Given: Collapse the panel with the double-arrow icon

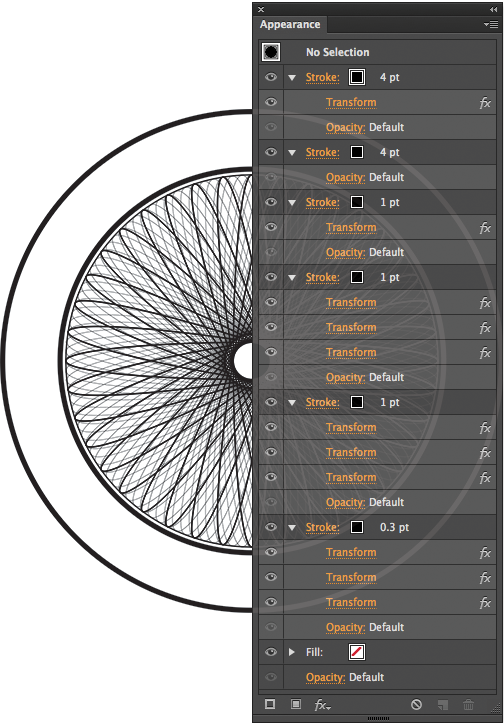Looking at the screenshot, I should point(493,9).
